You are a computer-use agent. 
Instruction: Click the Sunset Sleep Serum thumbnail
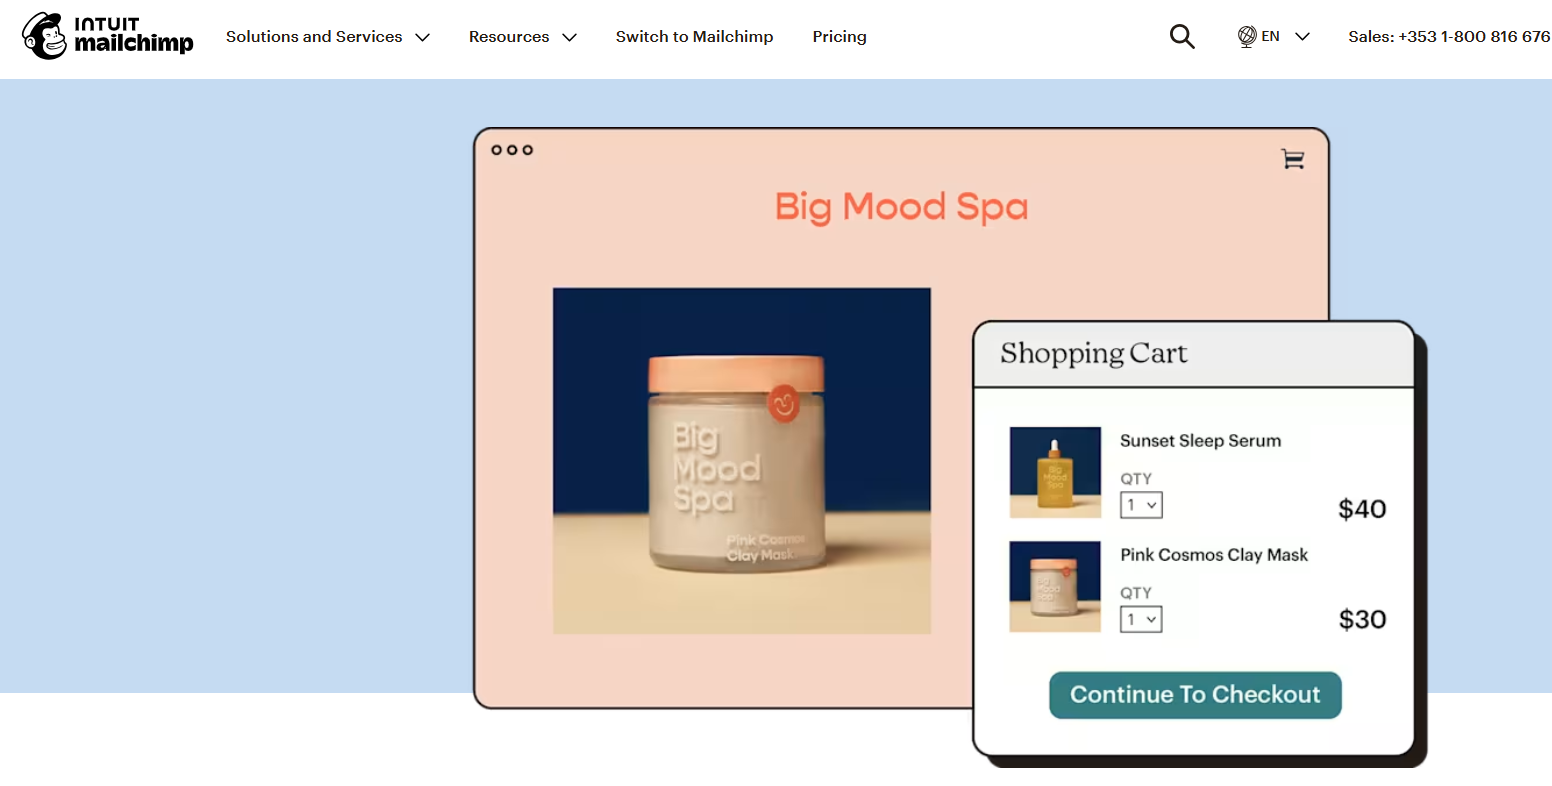[1055, 472]
